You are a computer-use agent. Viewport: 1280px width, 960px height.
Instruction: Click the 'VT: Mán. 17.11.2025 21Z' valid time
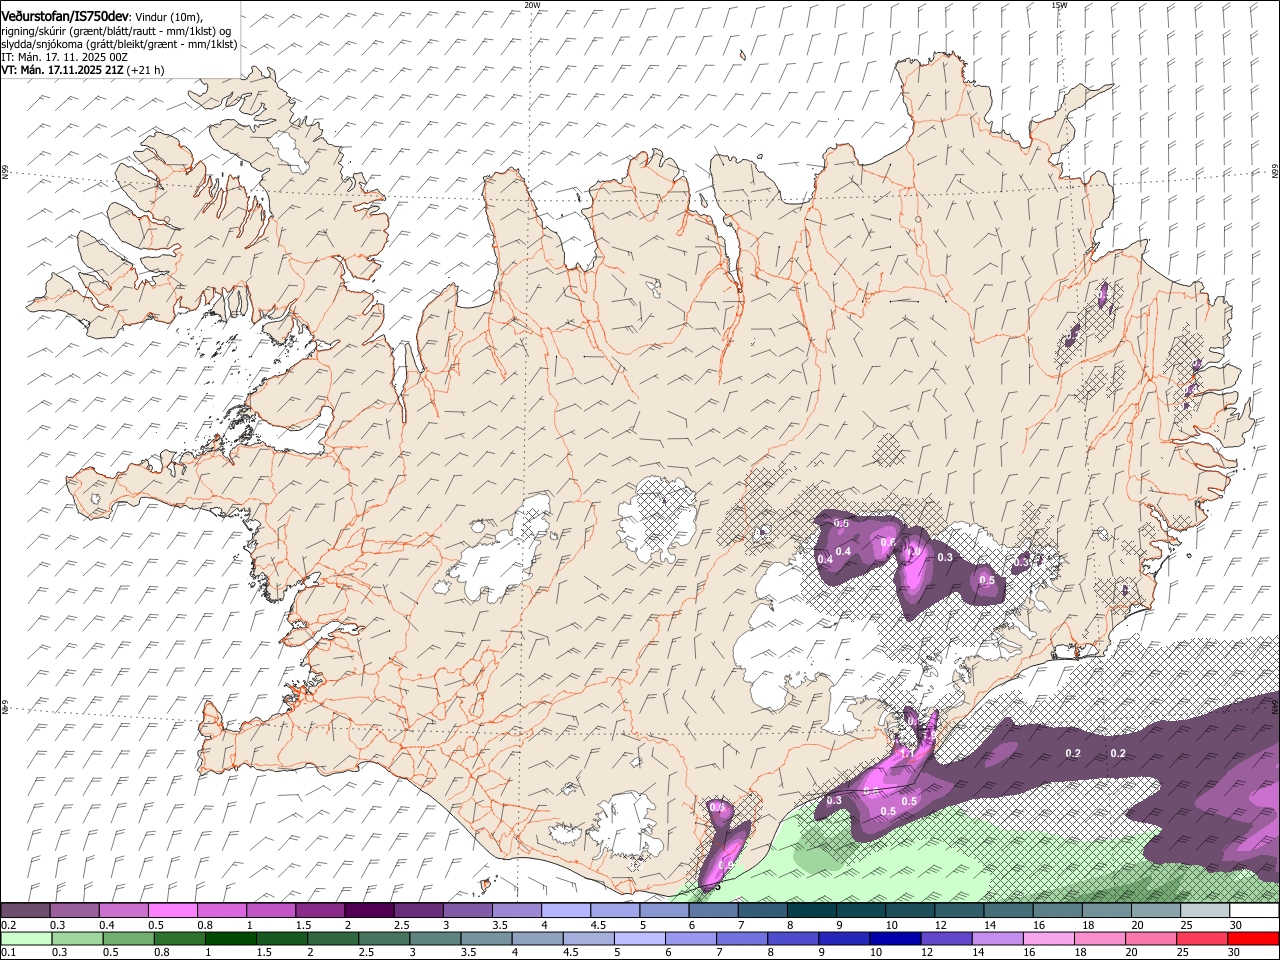click(x=62, y=70)
